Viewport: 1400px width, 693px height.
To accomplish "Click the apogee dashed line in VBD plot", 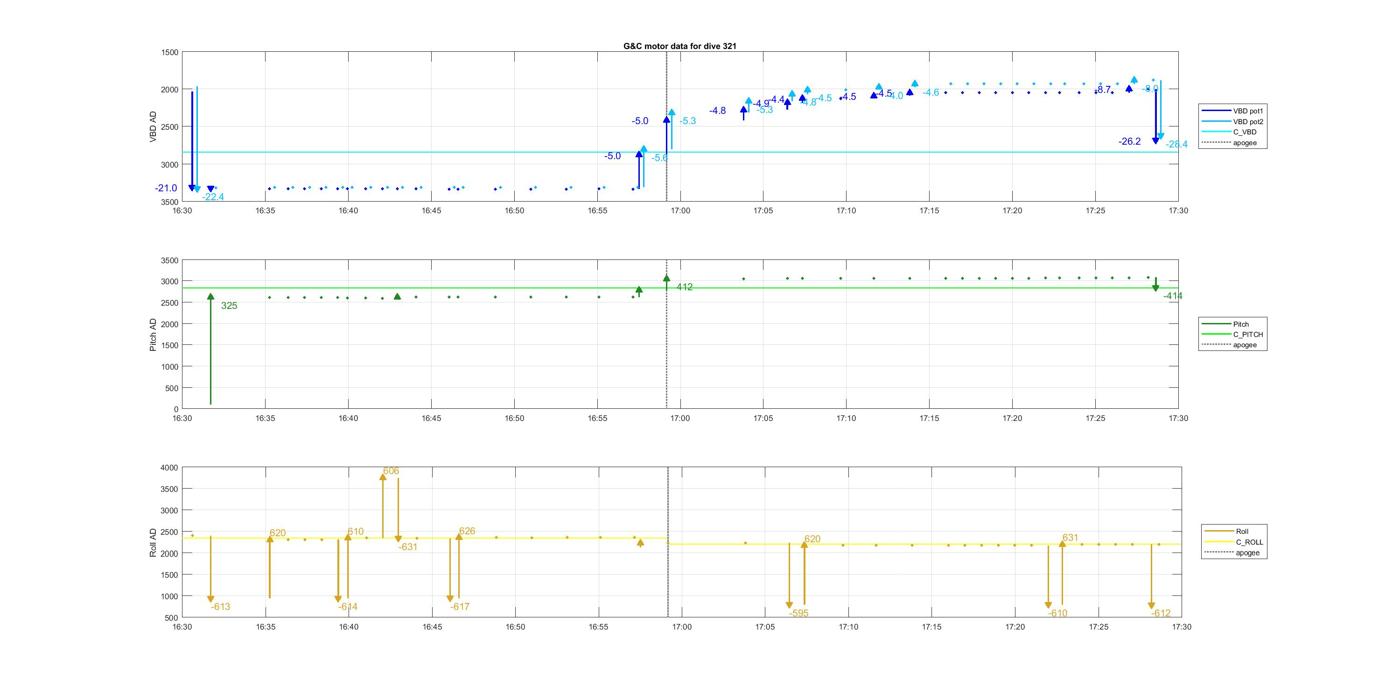I will pos(667,126).
